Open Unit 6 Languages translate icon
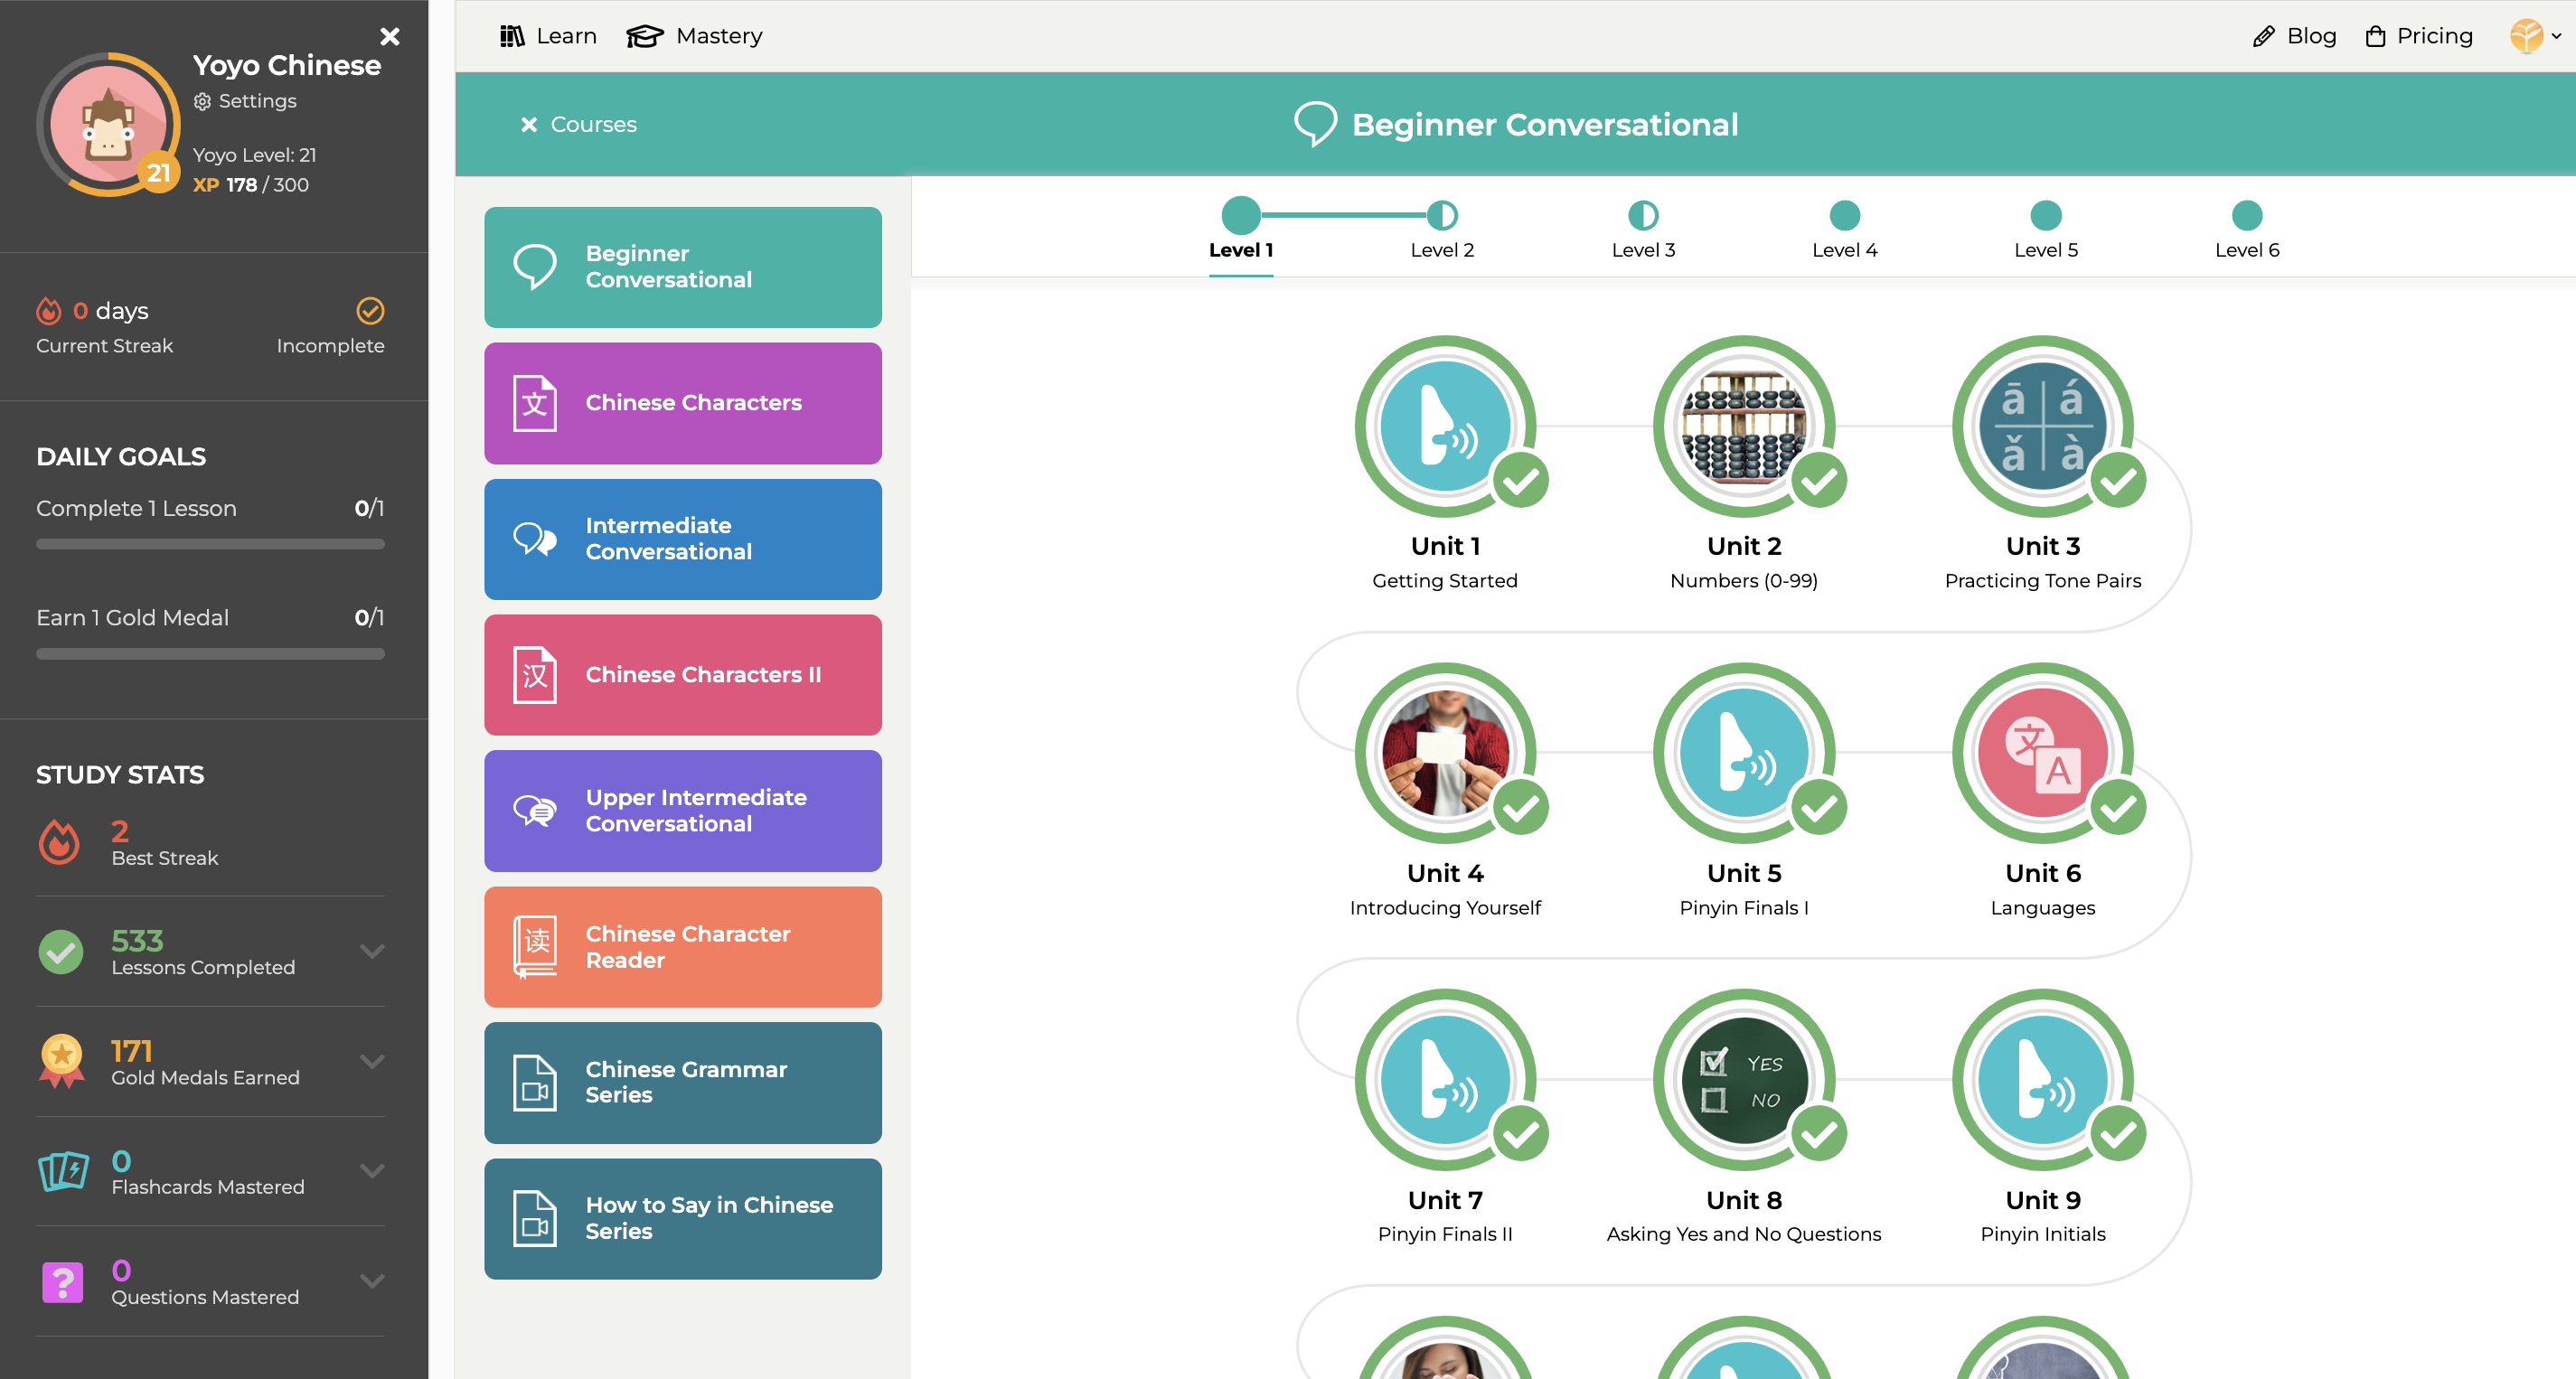 pos(2042,752)
